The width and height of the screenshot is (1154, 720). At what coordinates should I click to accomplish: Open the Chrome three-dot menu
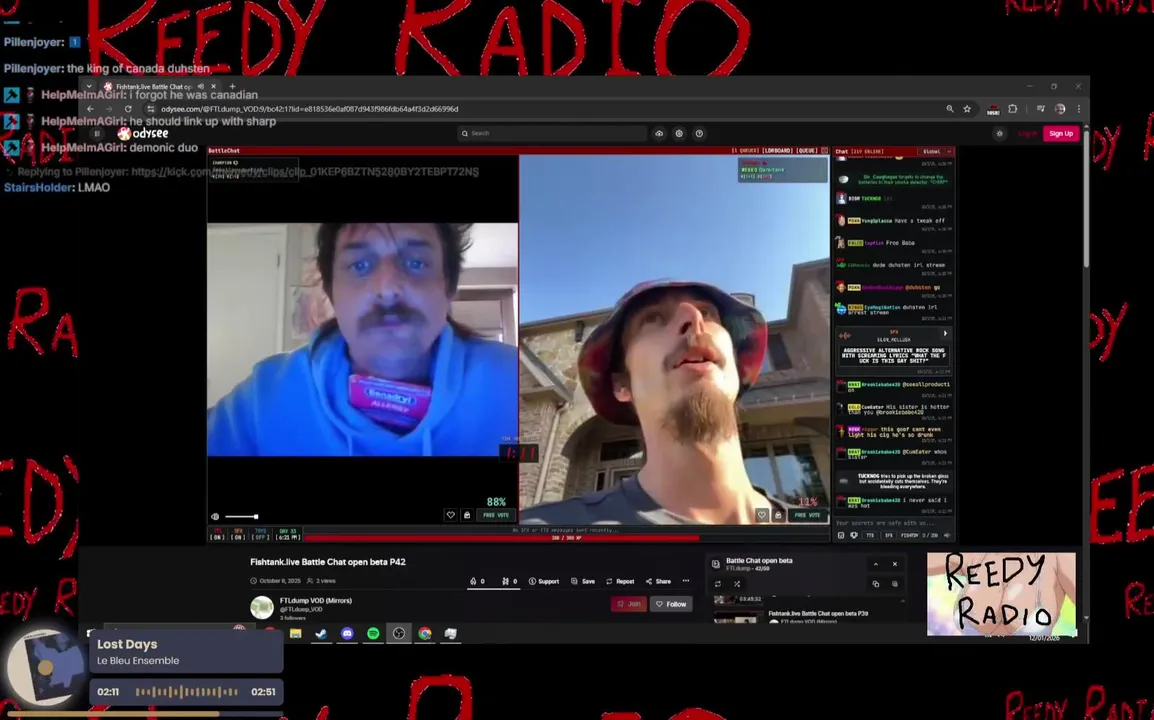tap(1079, 109)
